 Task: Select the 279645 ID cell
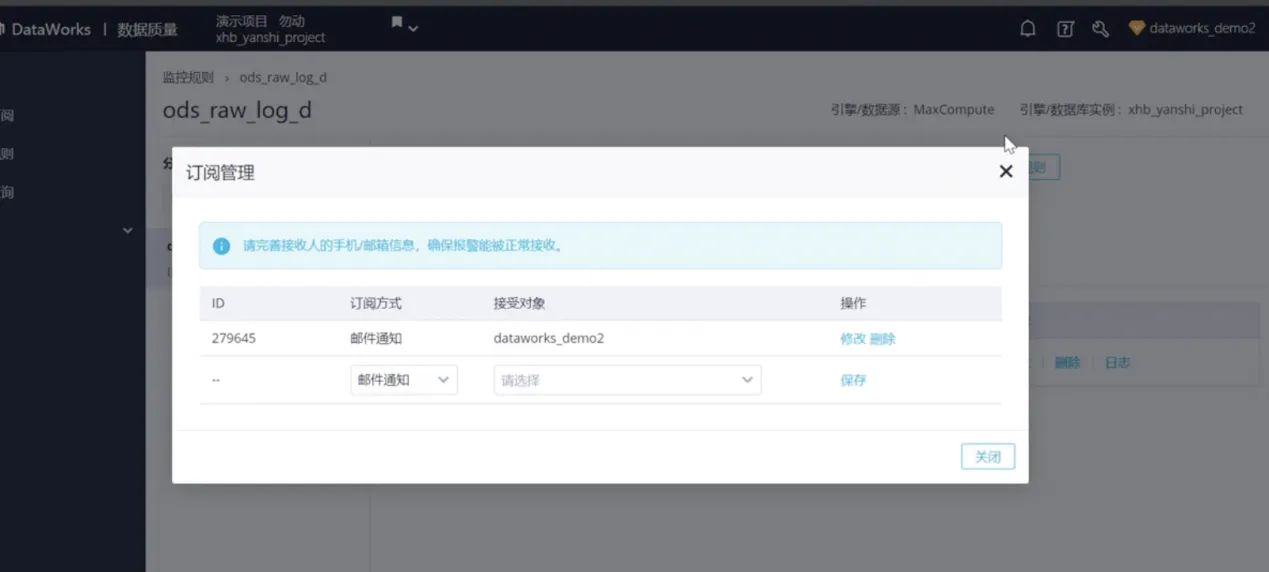coord(234,338)
